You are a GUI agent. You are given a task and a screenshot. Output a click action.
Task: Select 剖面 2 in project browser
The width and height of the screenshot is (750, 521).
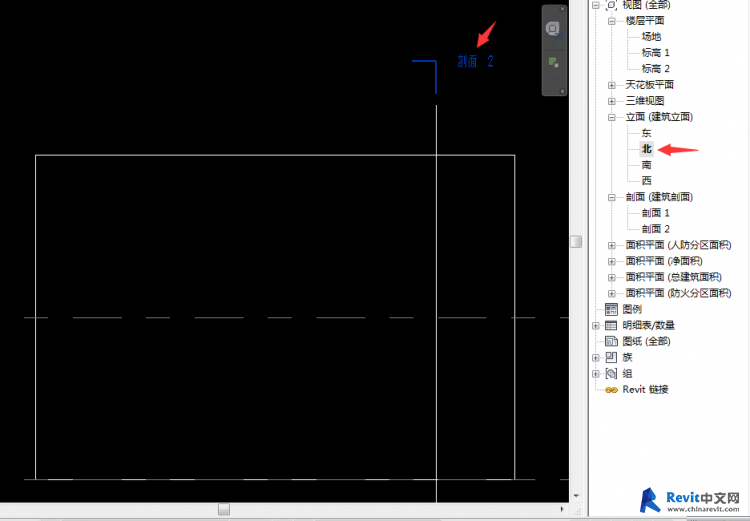click(655, 229)
